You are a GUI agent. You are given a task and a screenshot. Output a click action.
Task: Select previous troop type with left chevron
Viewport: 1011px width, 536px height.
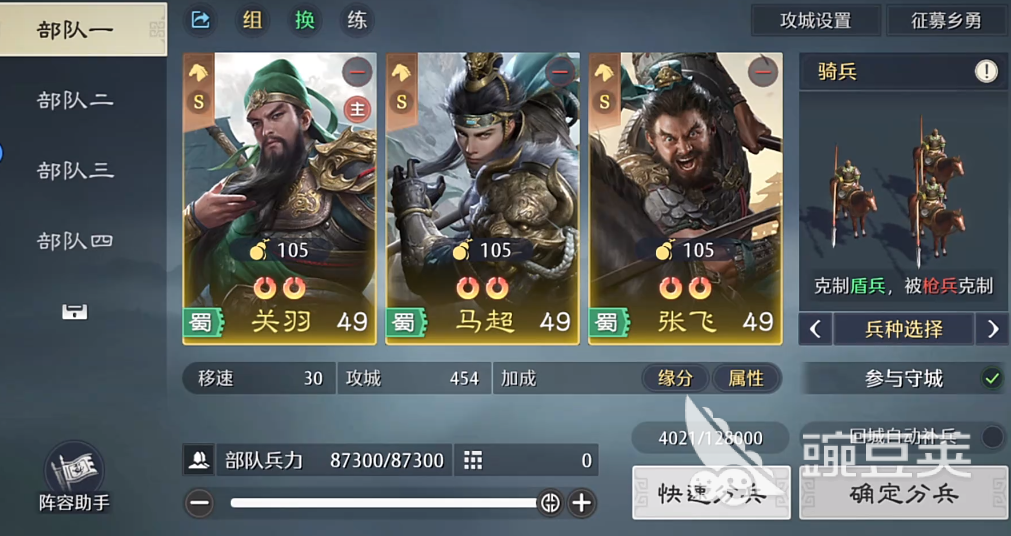coord(815,330)
